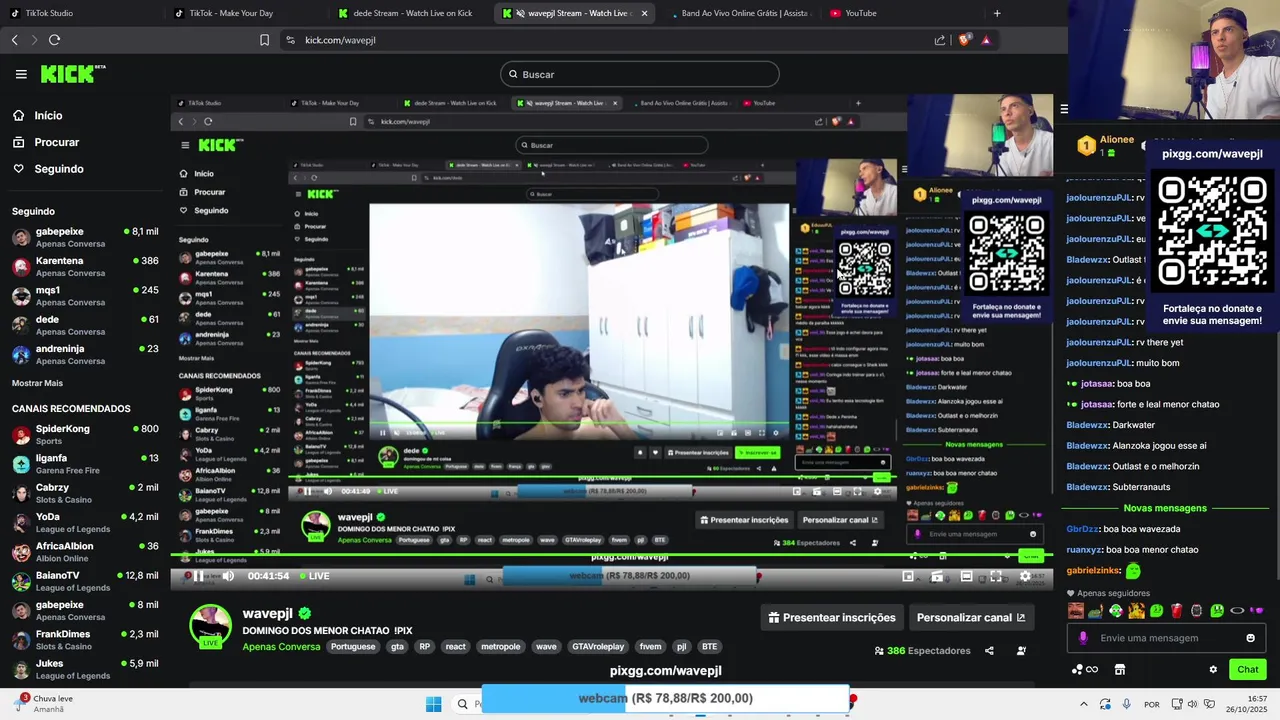Viewport: 1280px width, 720px height.
Task: Open the SpiderKong recommended channel
Action: (85, 435)
